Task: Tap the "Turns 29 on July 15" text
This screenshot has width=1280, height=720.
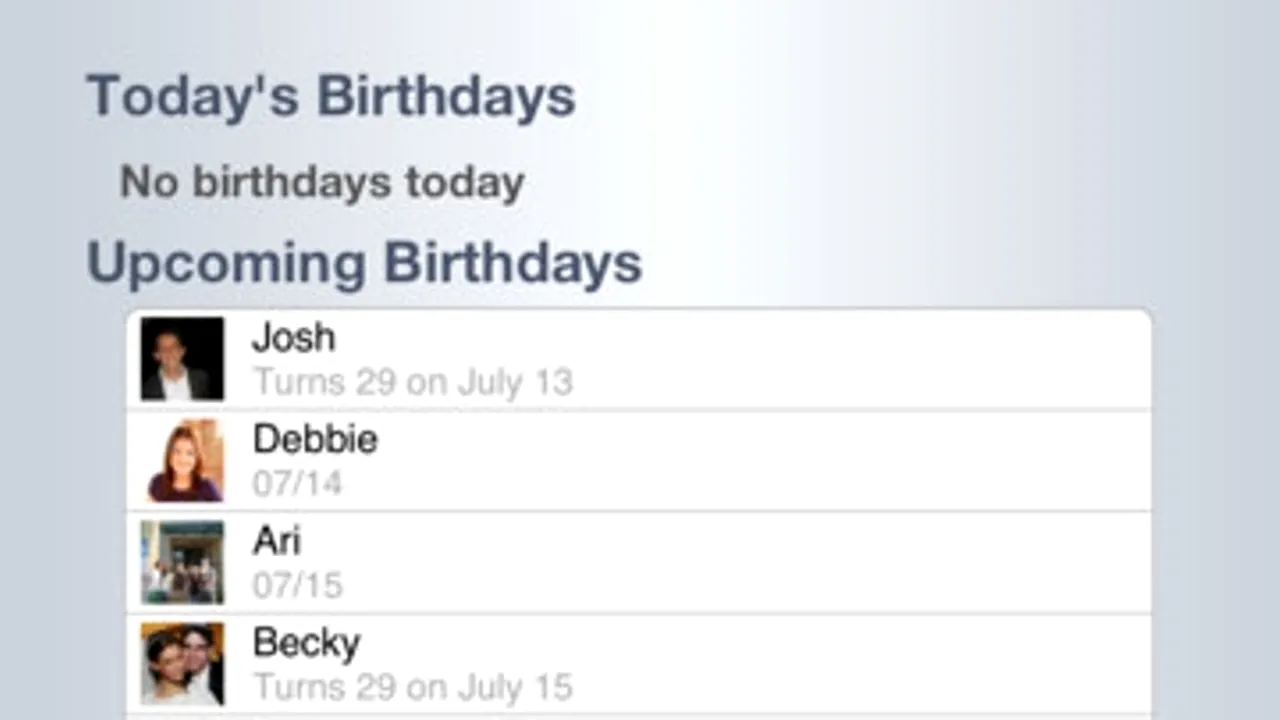Action: (412, 687)
